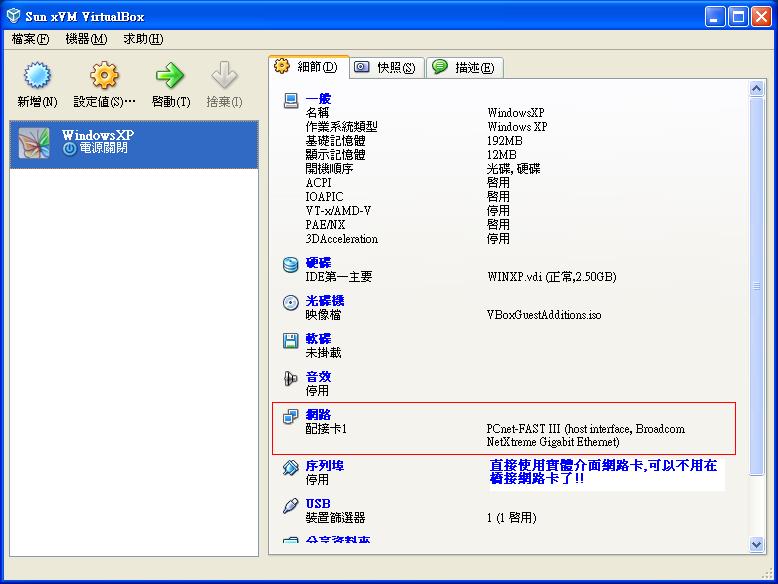Click the serial port (序列埠) icon
Screen dimensions: 778x584
[291, 467]
